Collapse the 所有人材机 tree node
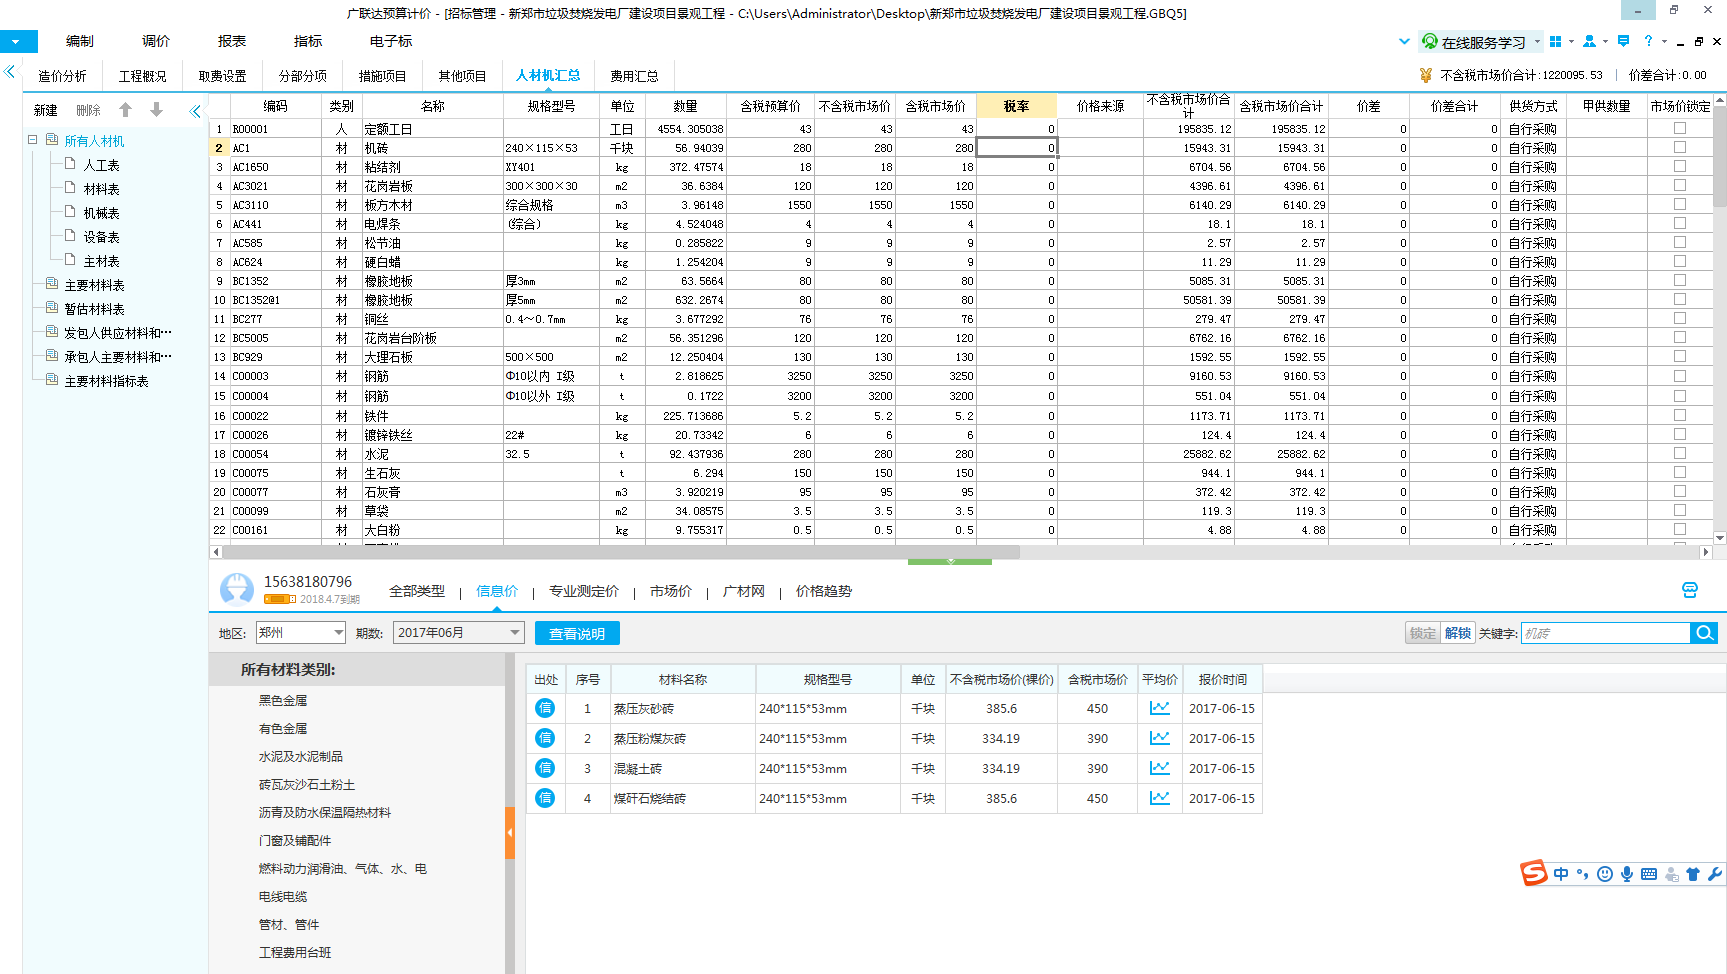 pos(33,140)
